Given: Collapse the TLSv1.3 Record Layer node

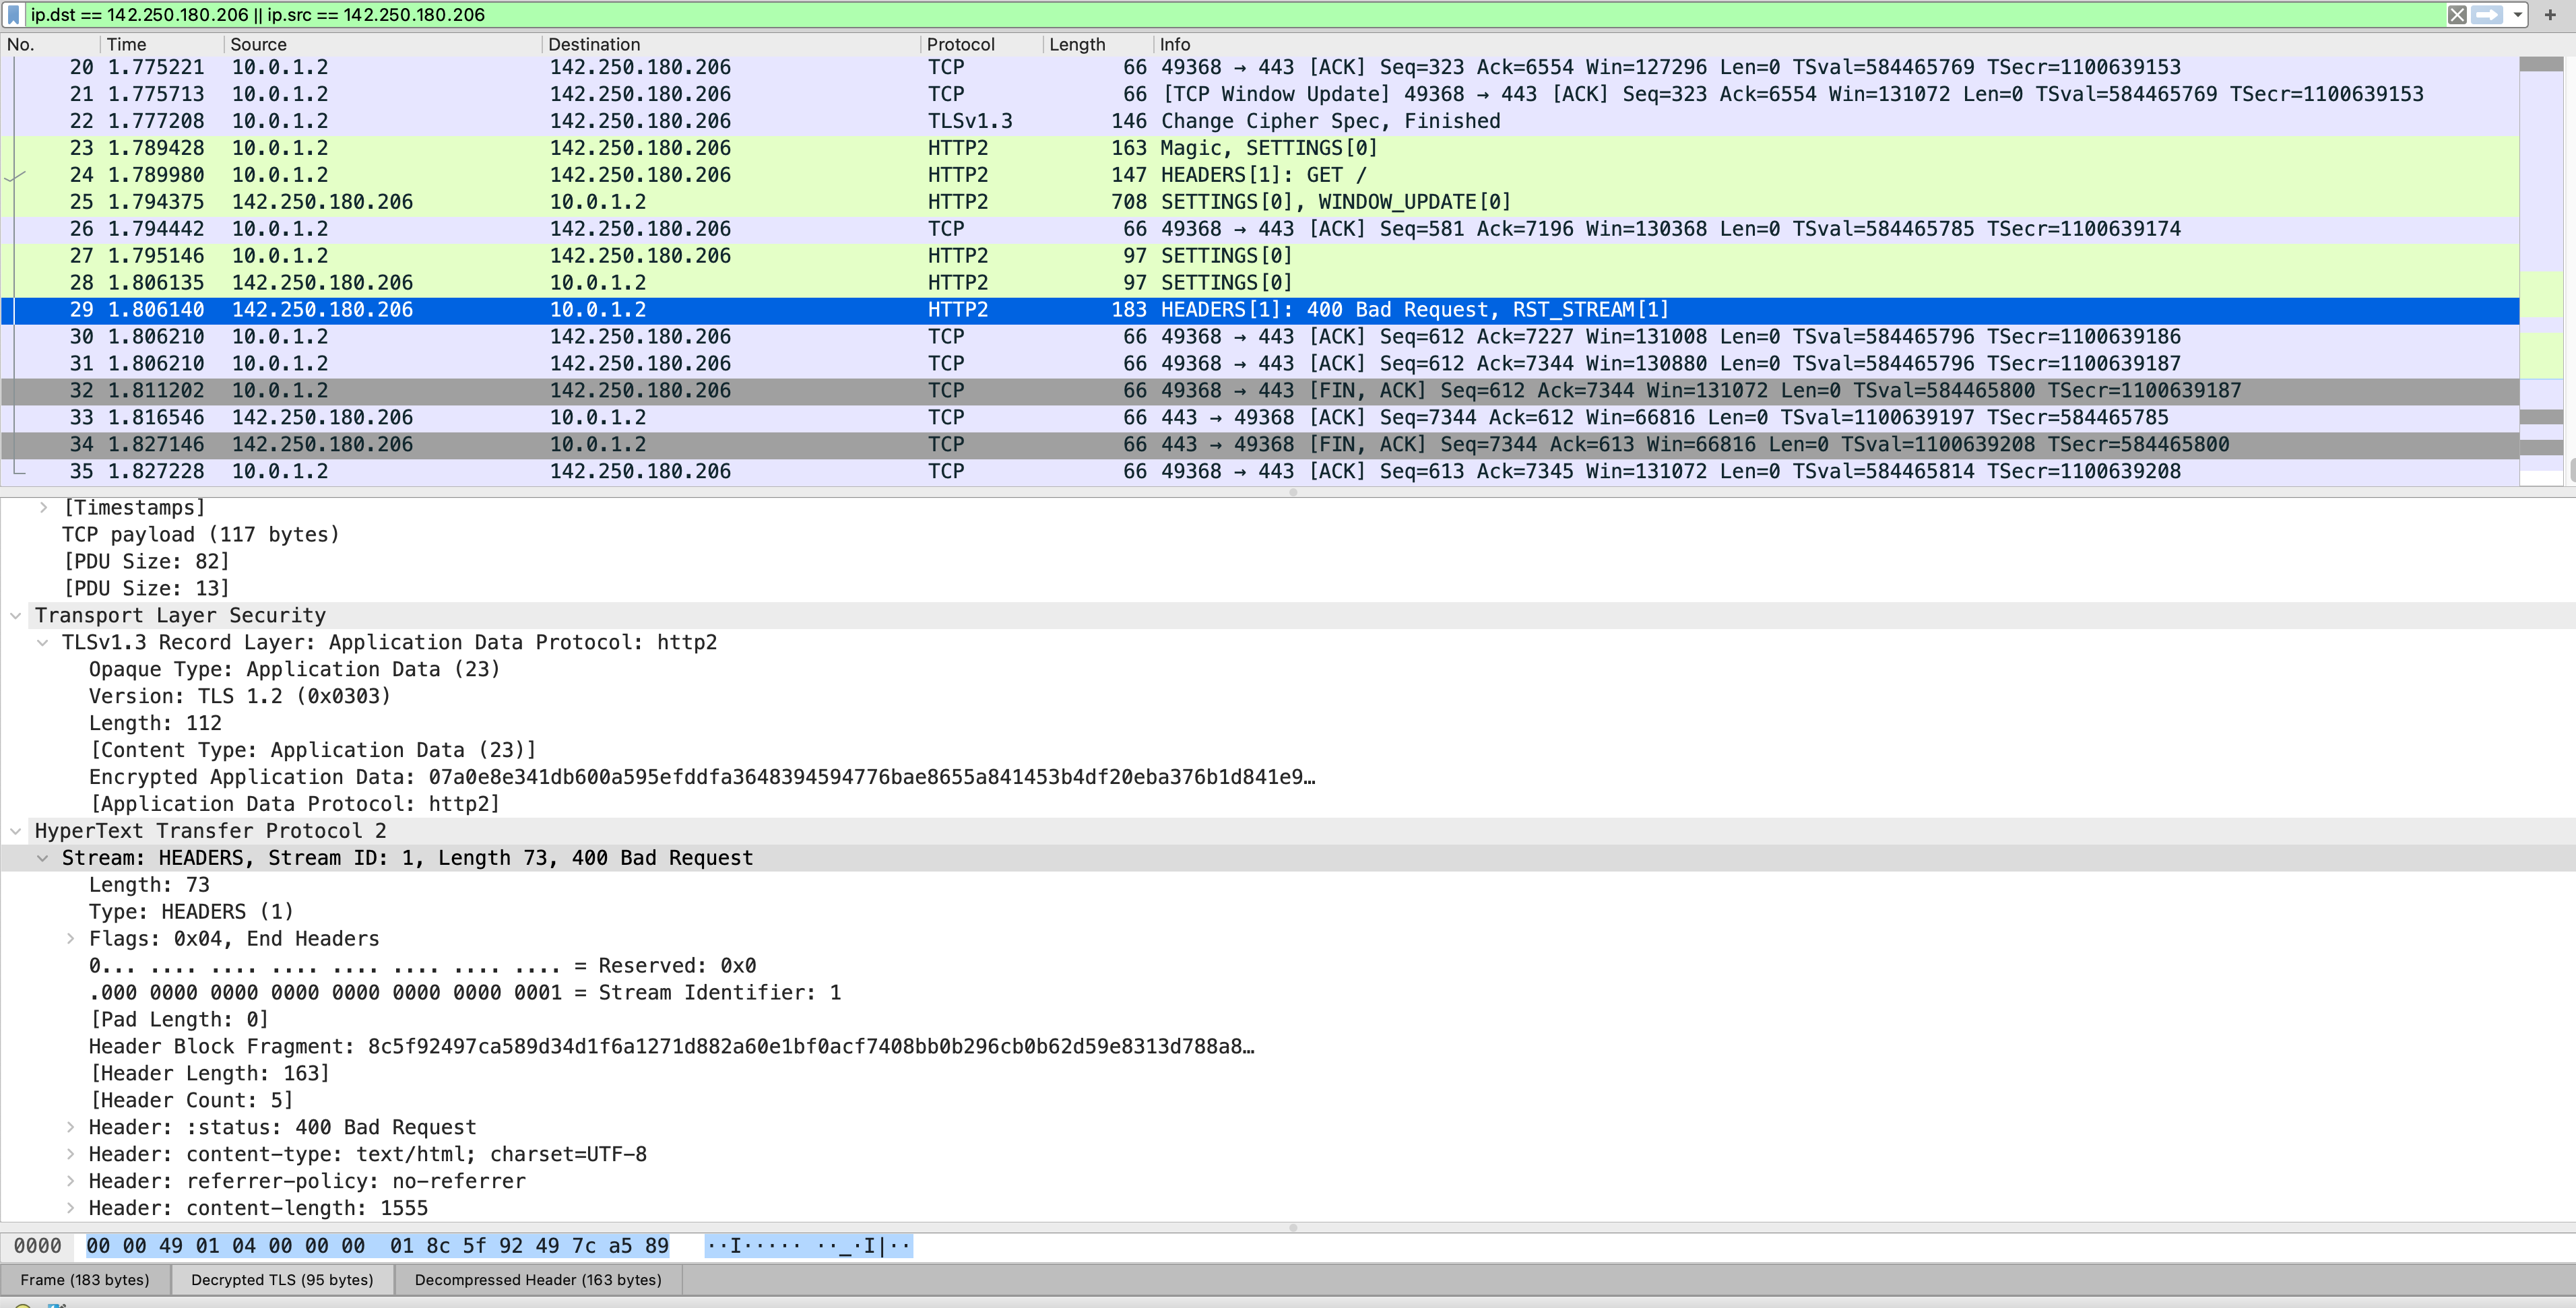Looking at the screenshot, I should click(x=43, y=642).
